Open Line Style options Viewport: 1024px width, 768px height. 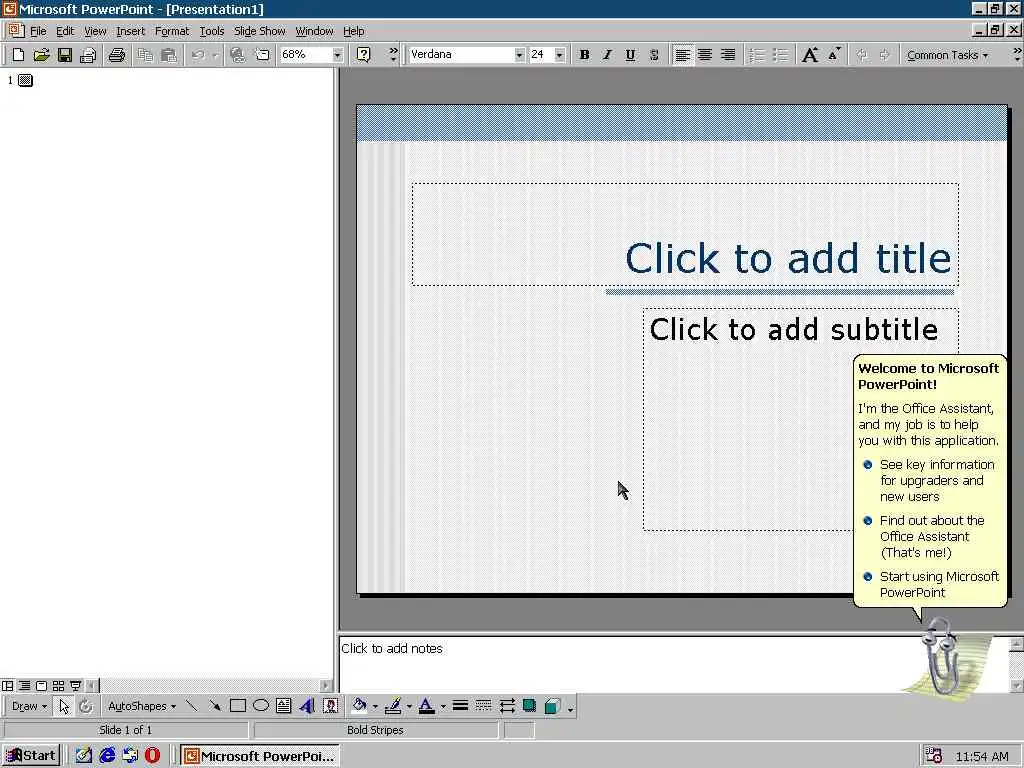coord(460,706)
